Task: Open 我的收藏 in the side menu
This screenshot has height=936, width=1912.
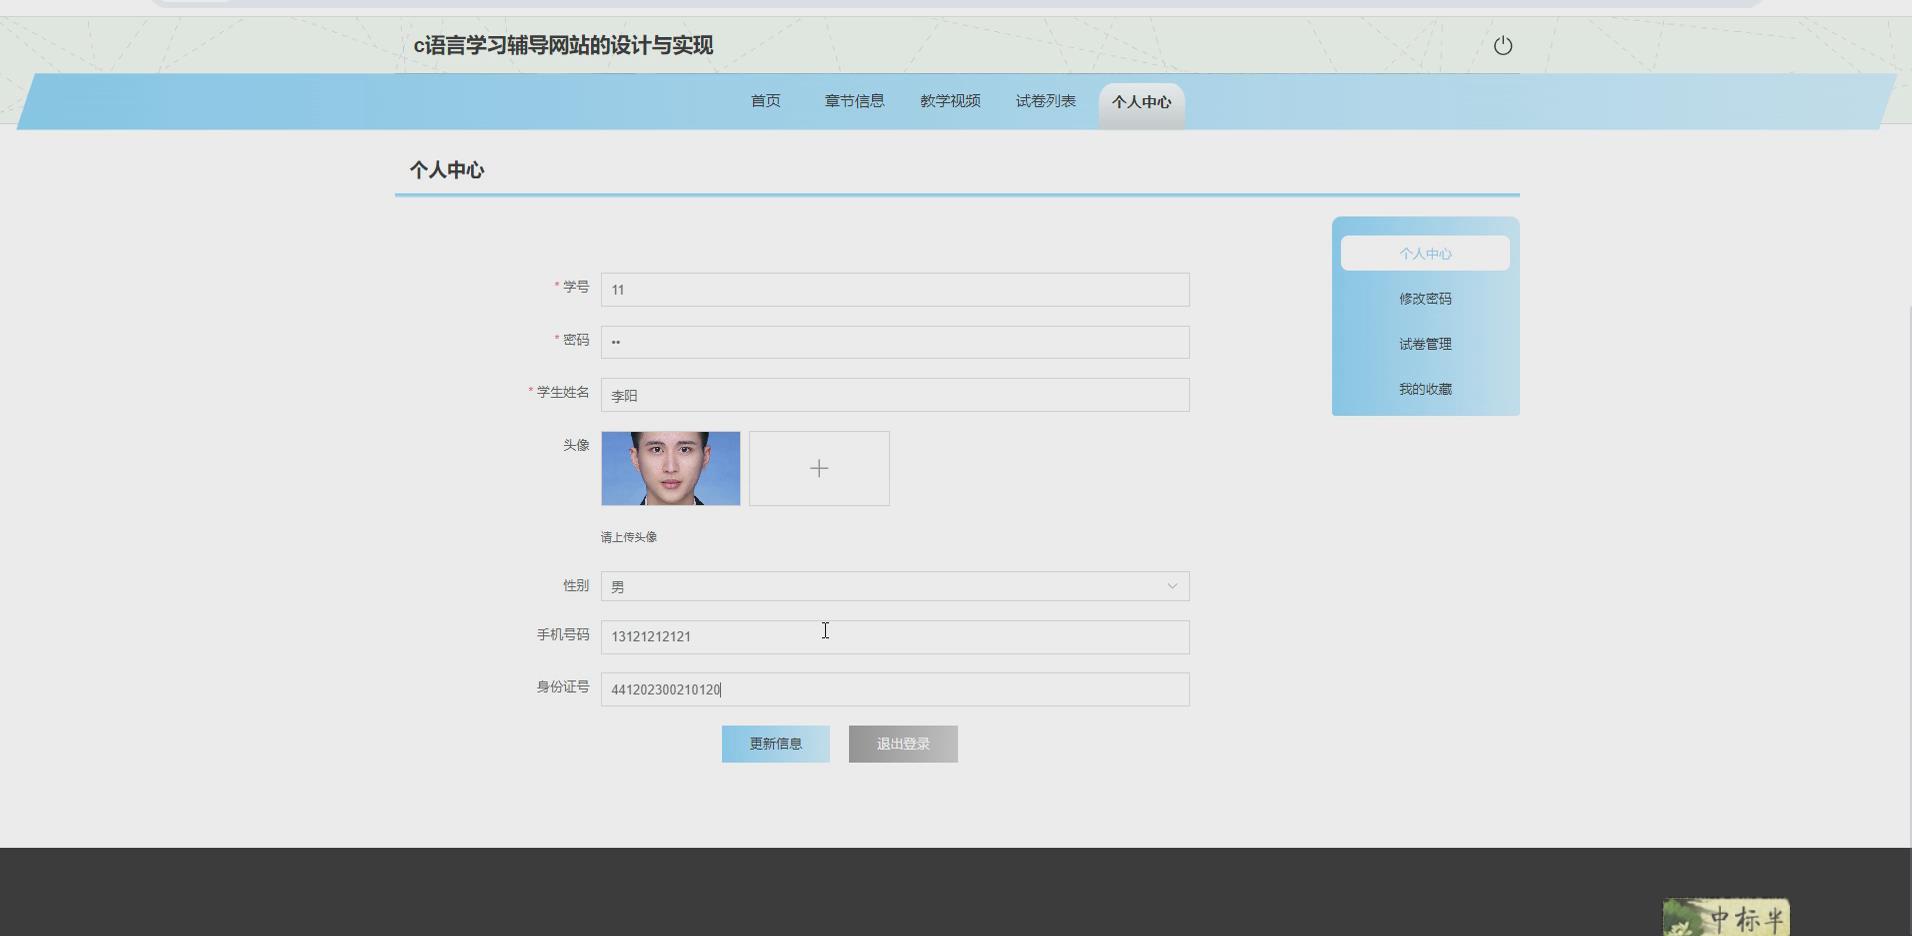Action: 1425,389
